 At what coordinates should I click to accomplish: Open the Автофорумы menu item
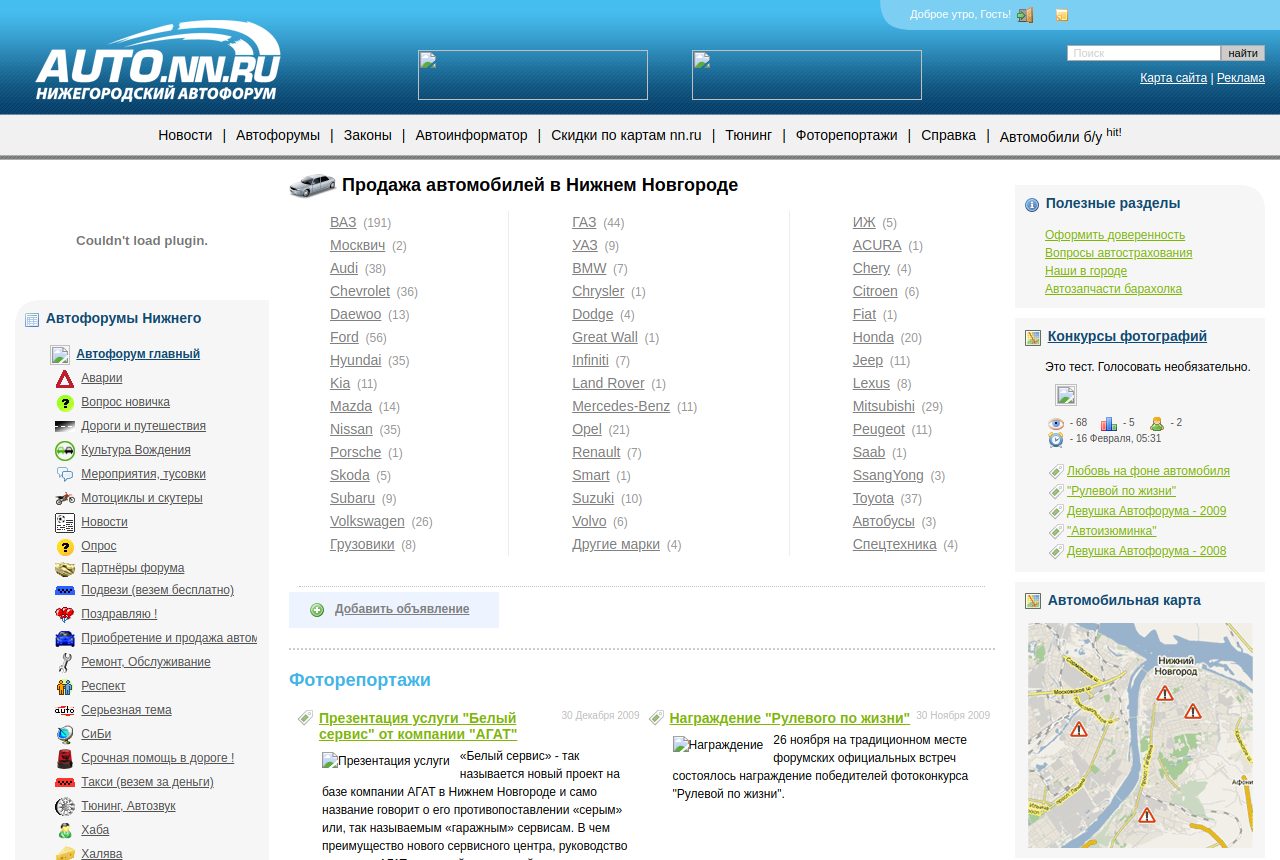pyautogui.click(x=278, y=135)
